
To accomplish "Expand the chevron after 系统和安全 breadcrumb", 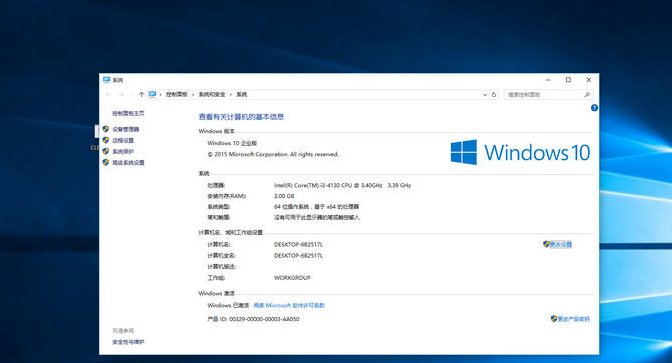I will (231, 94).
